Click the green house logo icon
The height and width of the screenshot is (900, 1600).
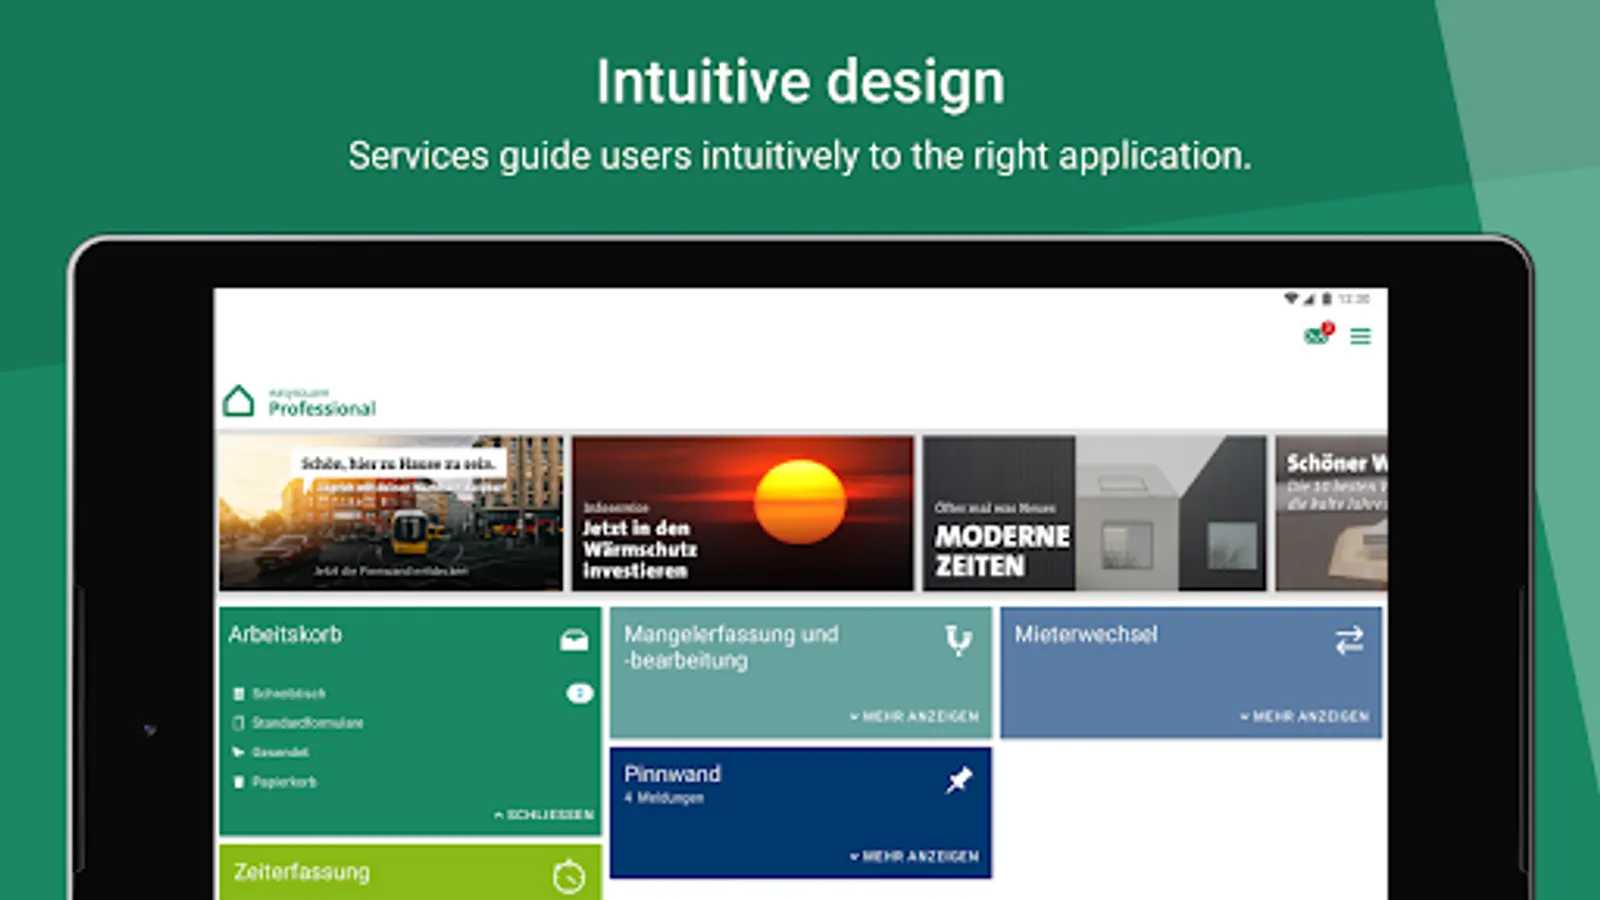(x=238, y=402)
